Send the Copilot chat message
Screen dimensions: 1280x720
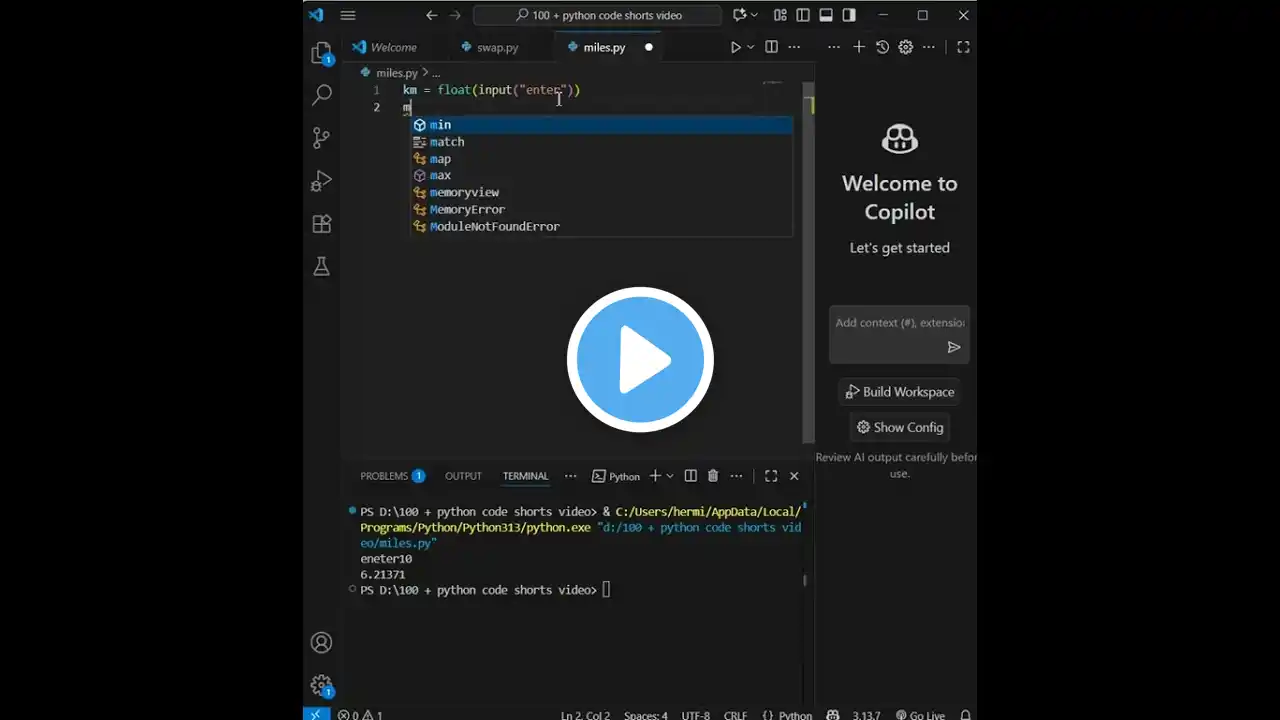pyautogui.click(x=954, y=347)
